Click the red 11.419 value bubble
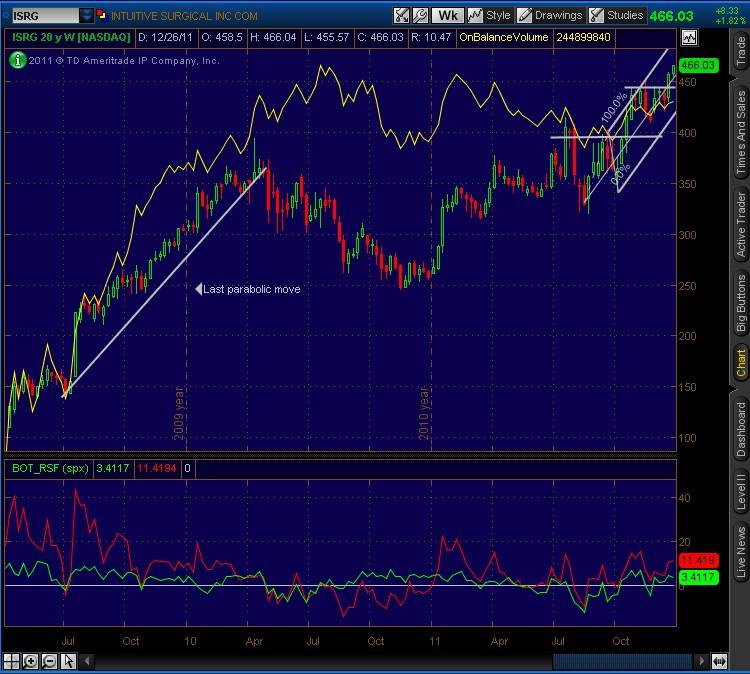Image resolution: width=750 pixels, height=674 pixels. pyautogui.click(x=699, y=560)
